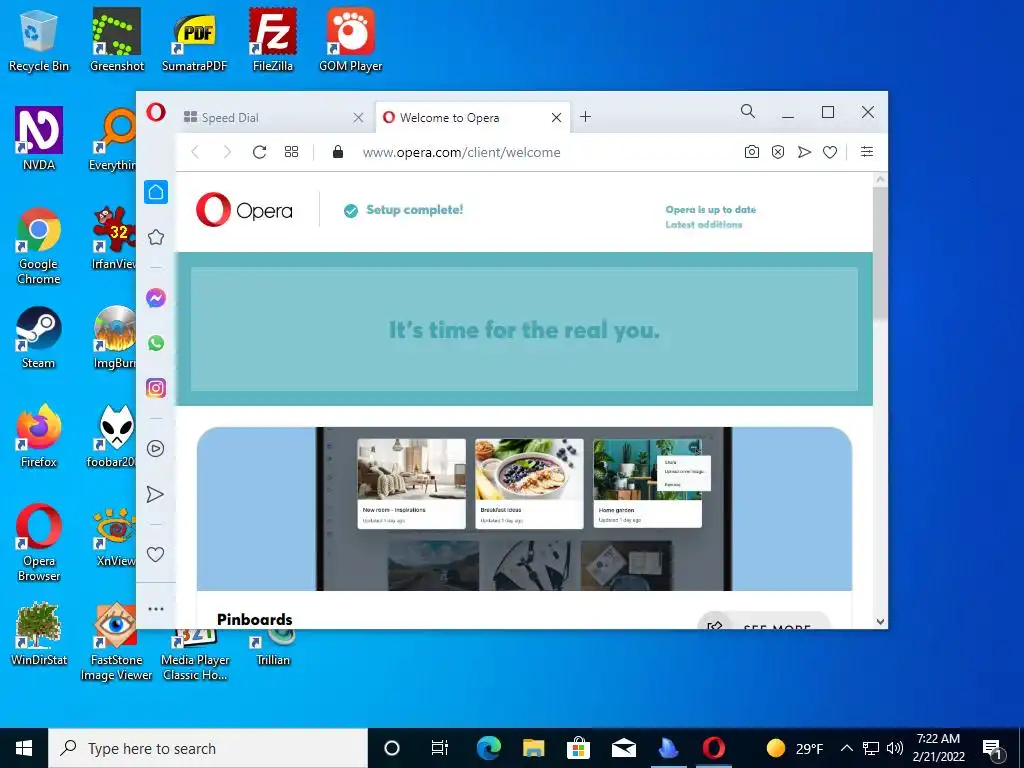Image resolution: width=1024 pixels, height=768 pixels.
Task: Click the taskbar search box
Action: point(208,748)
